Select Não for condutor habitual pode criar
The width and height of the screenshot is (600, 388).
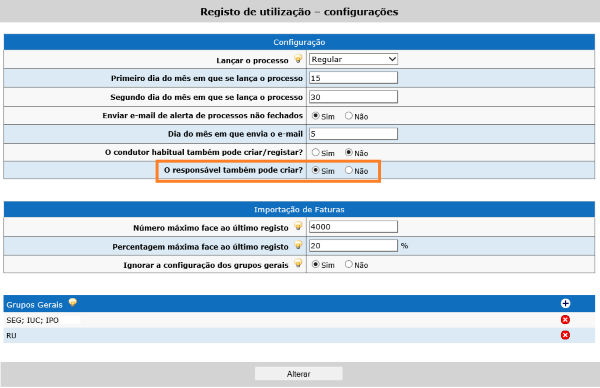(x=349, y=152)
